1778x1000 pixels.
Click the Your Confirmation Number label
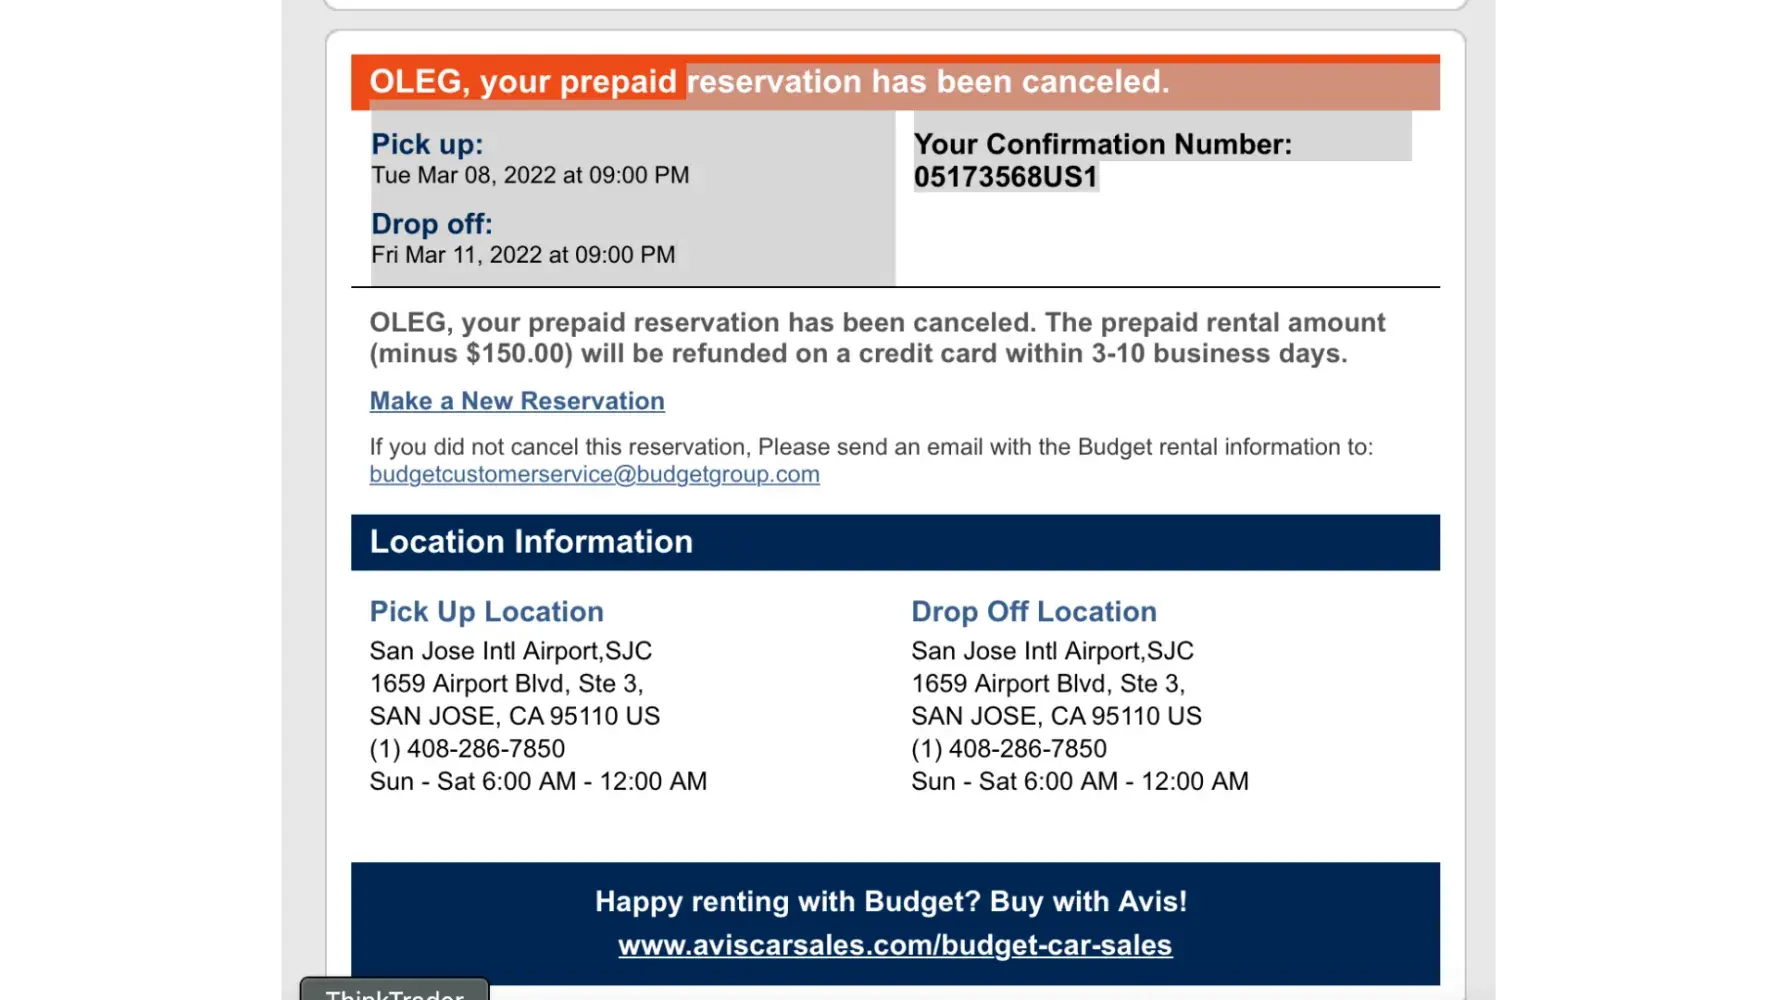1102,144
